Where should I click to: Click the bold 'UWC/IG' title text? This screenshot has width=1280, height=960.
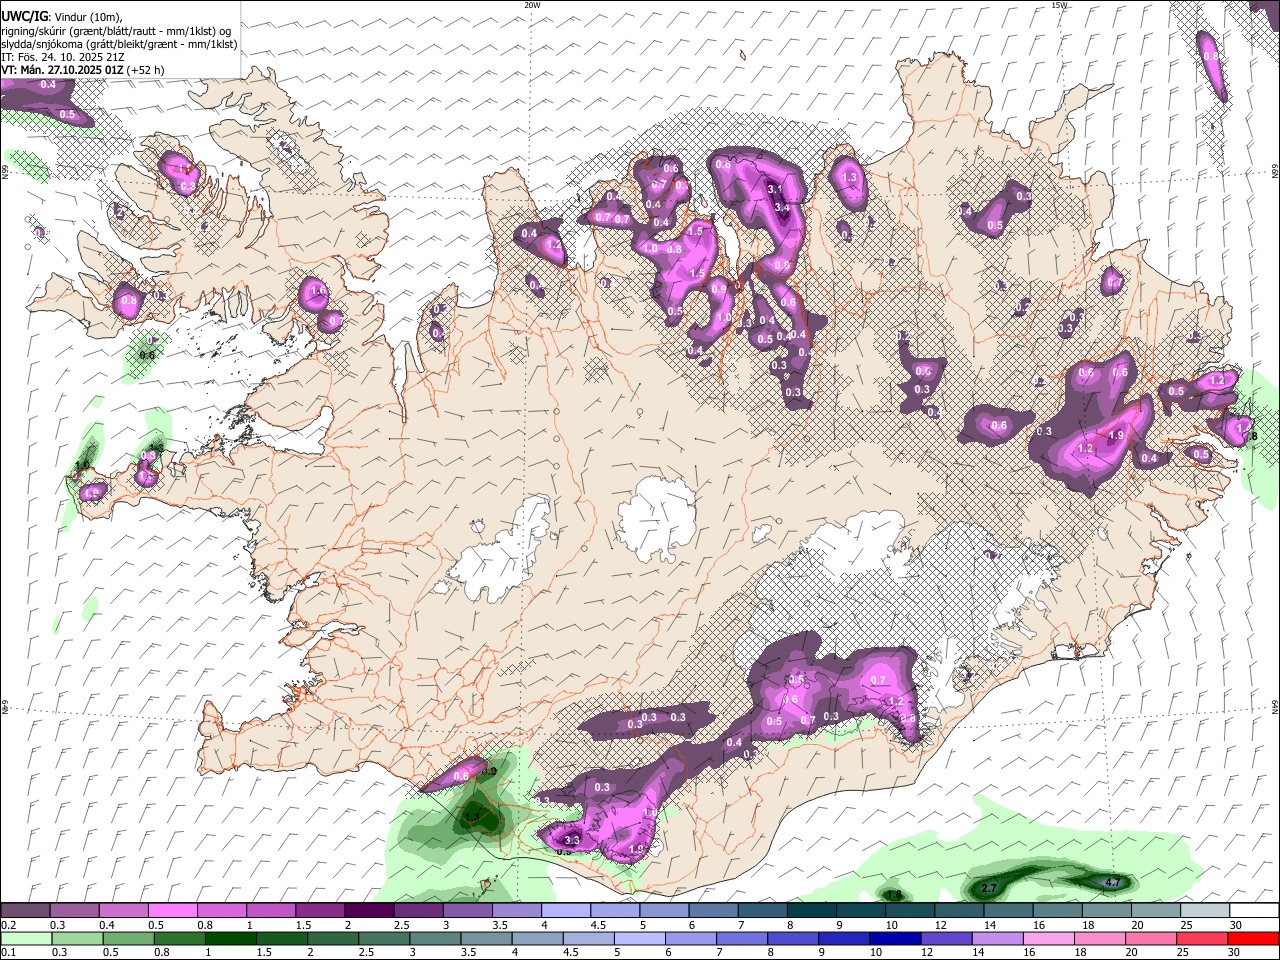coord(23,17)
